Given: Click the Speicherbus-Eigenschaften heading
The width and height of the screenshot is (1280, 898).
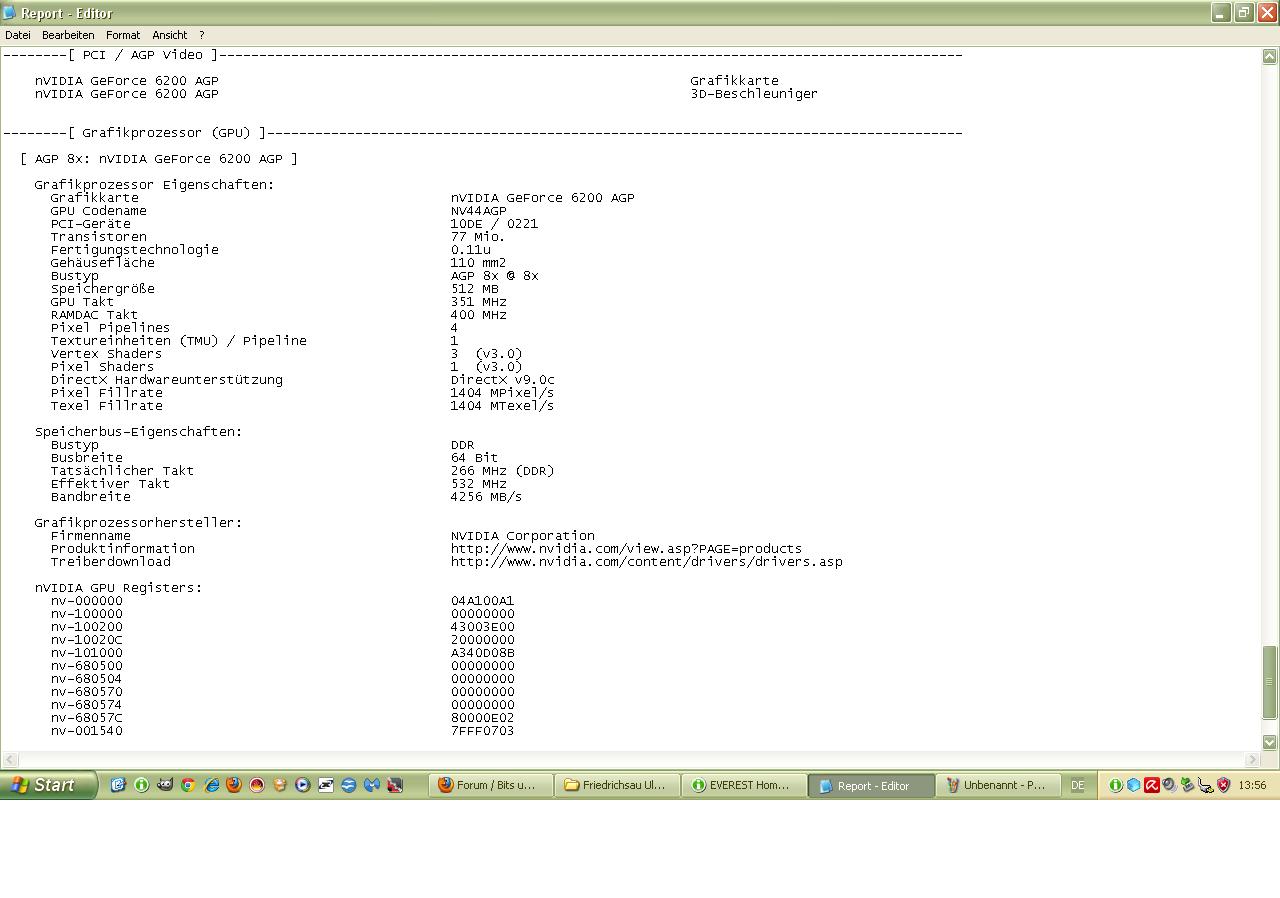Looking at the screenshot, I should click(x=138, y=432).
